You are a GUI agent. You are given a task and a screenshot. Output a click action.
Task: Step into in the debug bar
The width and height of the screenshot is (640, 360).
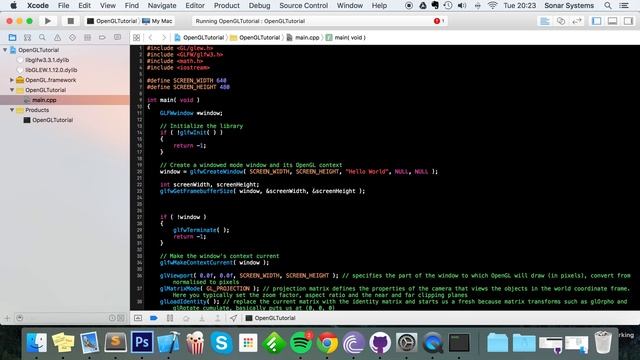pos(202,318)
